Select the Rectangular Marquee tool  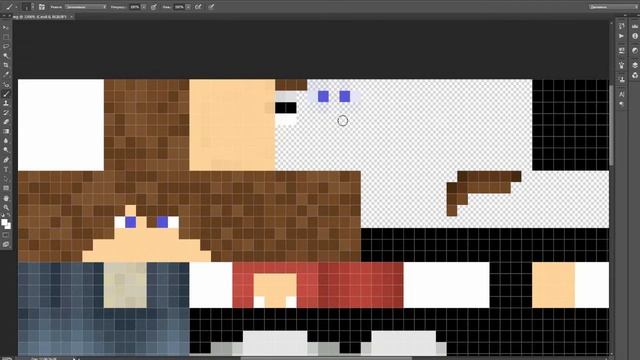[x=6, y=37]
